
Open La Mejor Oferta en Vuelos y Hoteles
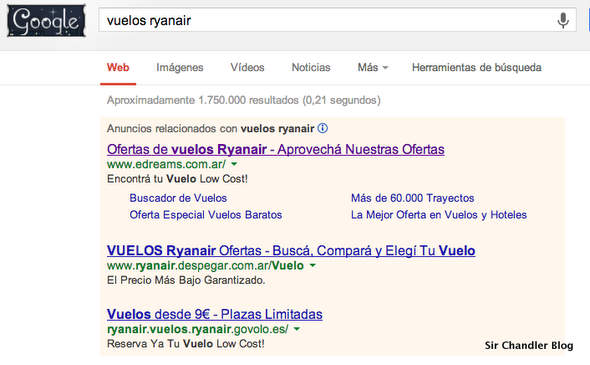439,215
